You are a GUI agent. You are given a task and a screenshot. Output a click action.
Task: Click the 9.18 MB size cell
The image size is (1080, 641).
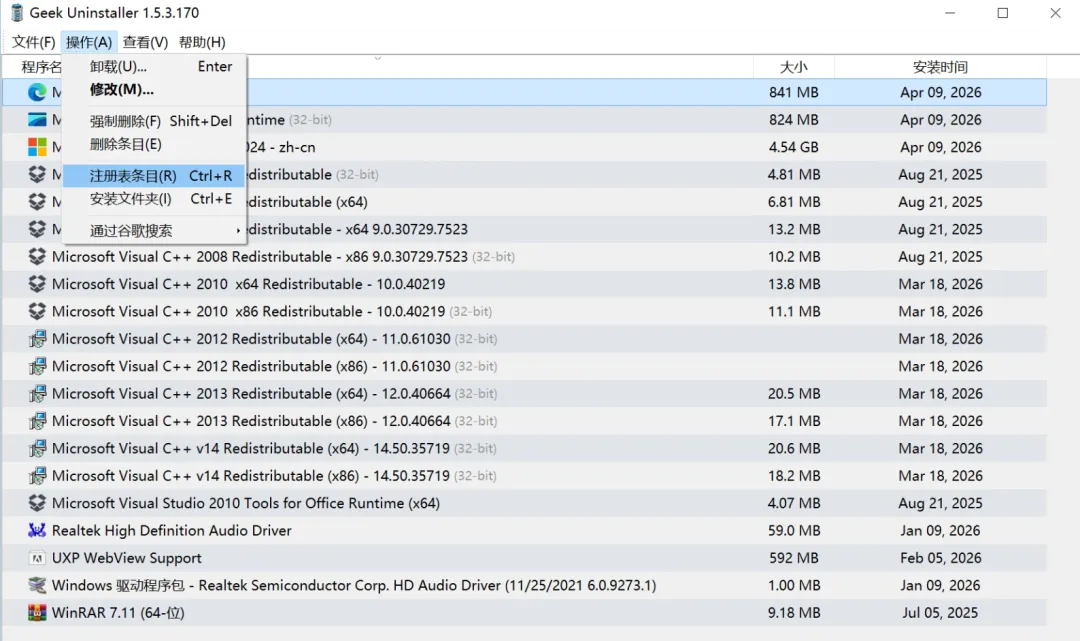pos(793,613)
